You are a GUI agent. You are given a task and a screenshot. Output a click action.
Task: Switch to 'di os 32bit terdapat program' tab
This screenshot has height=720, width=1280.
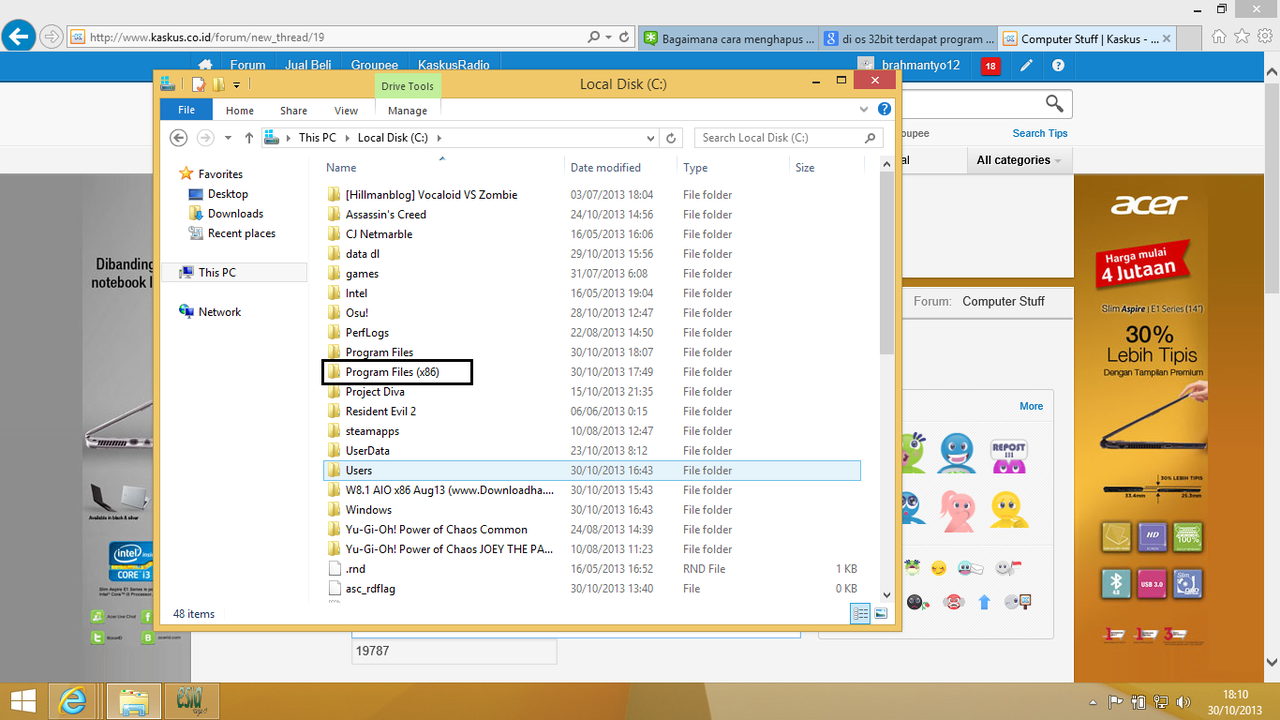tap(907, 39)
